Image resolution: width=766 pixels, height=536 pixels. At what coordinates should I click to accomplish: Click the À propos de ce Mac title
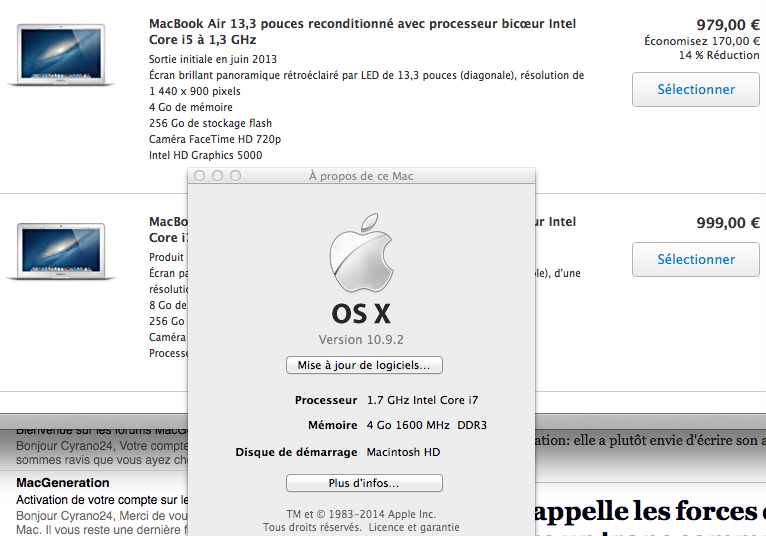pos(361,176)
